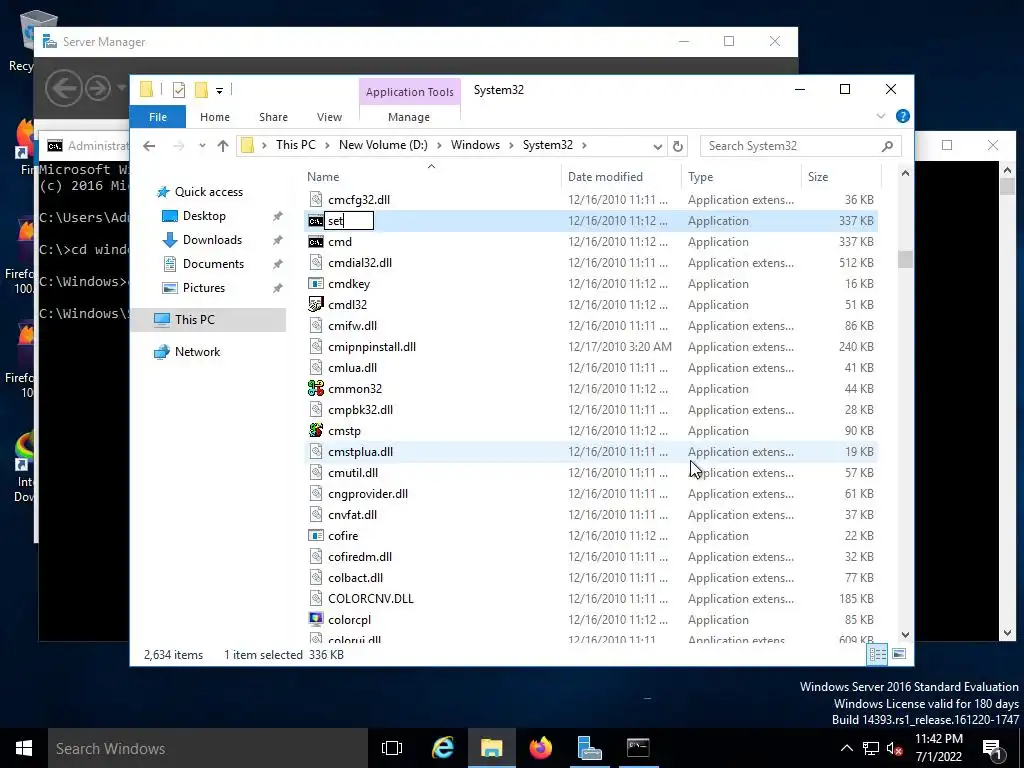Expand the breadcrumb arrow after System32
This screenshot has height=768, width=1024.
[584, 145]
